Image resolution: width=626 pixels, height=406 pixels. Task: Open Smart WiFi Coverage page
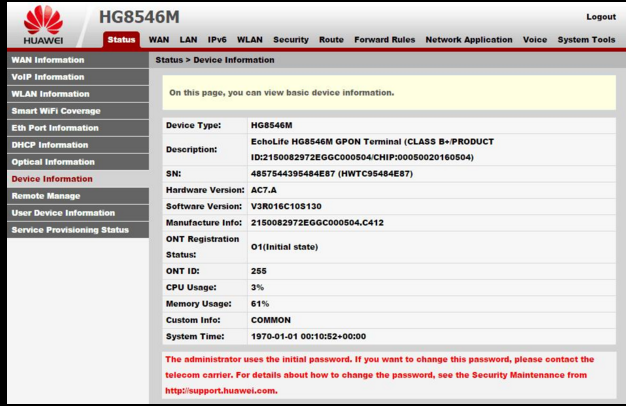tap(56, 111)
